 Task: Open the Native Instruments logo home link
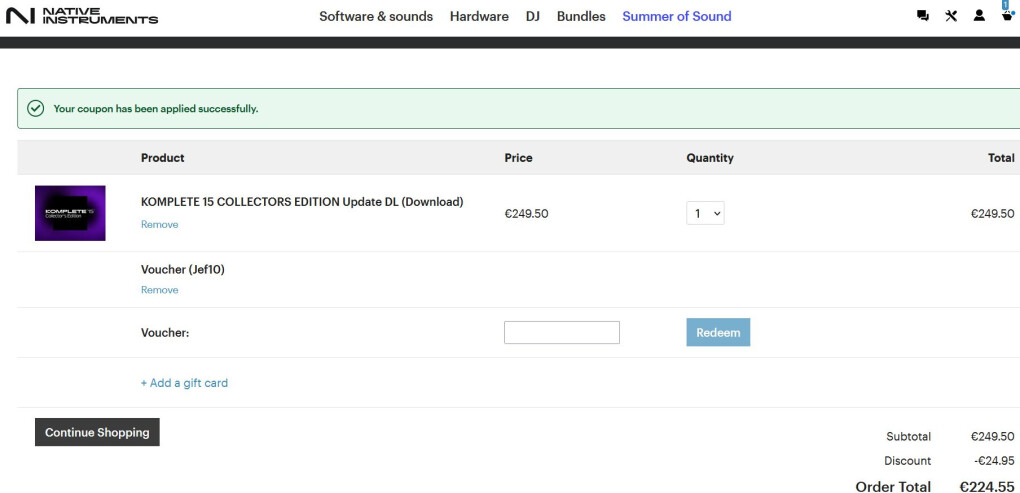coord(82,16)
